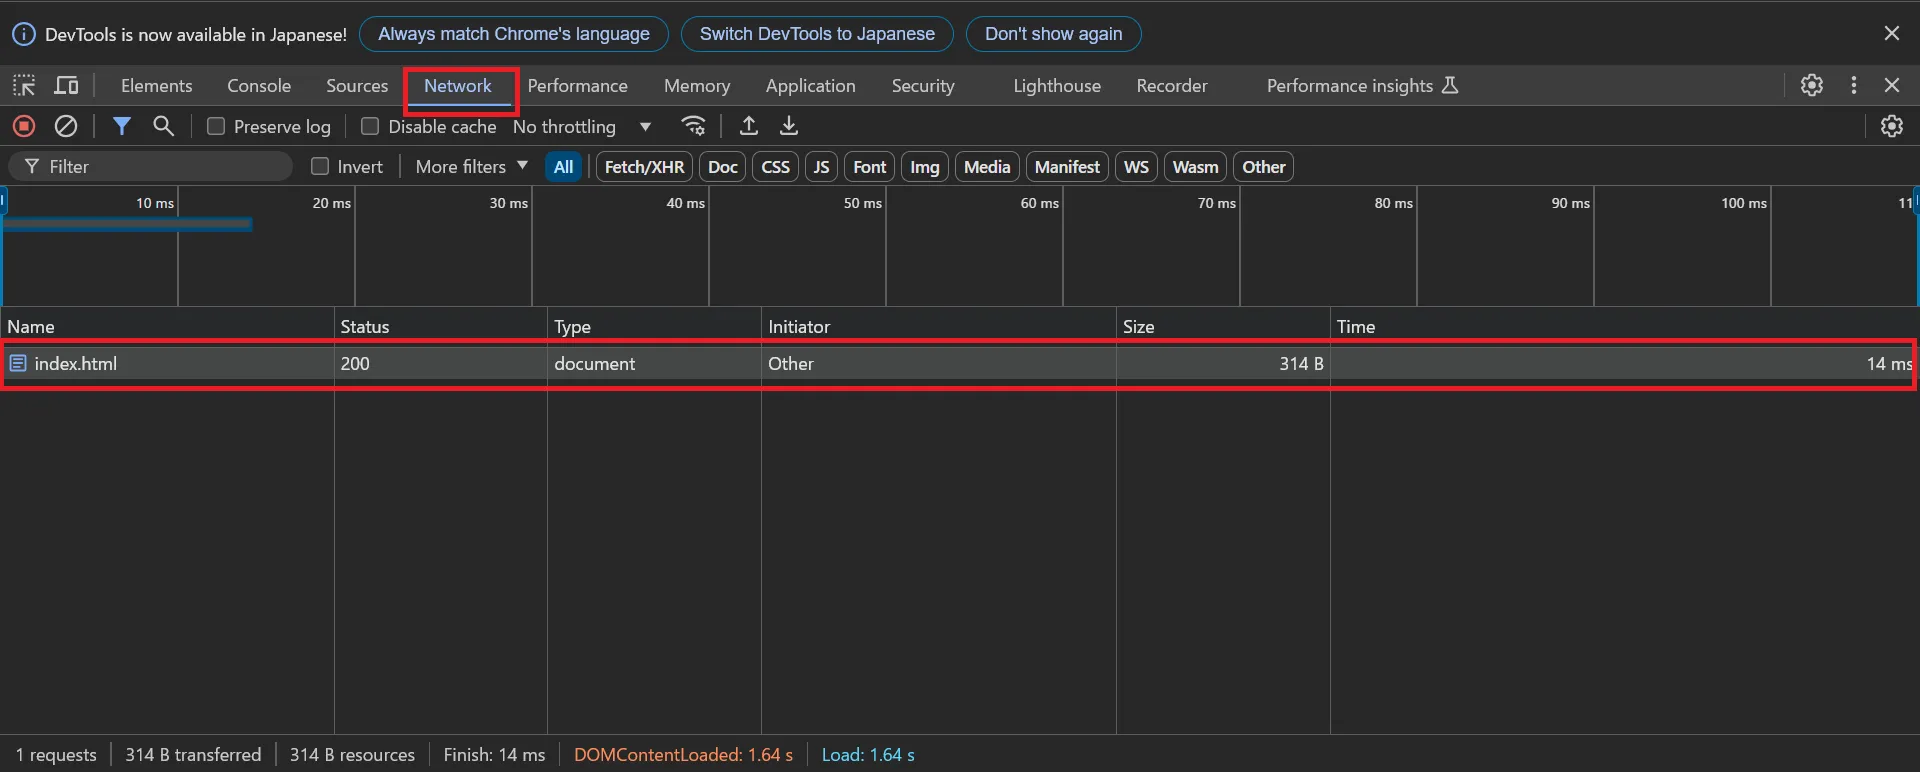Viewport: 1920px width, 772px height.
Task: Select the index.html request row
Action: coord(959,364)
